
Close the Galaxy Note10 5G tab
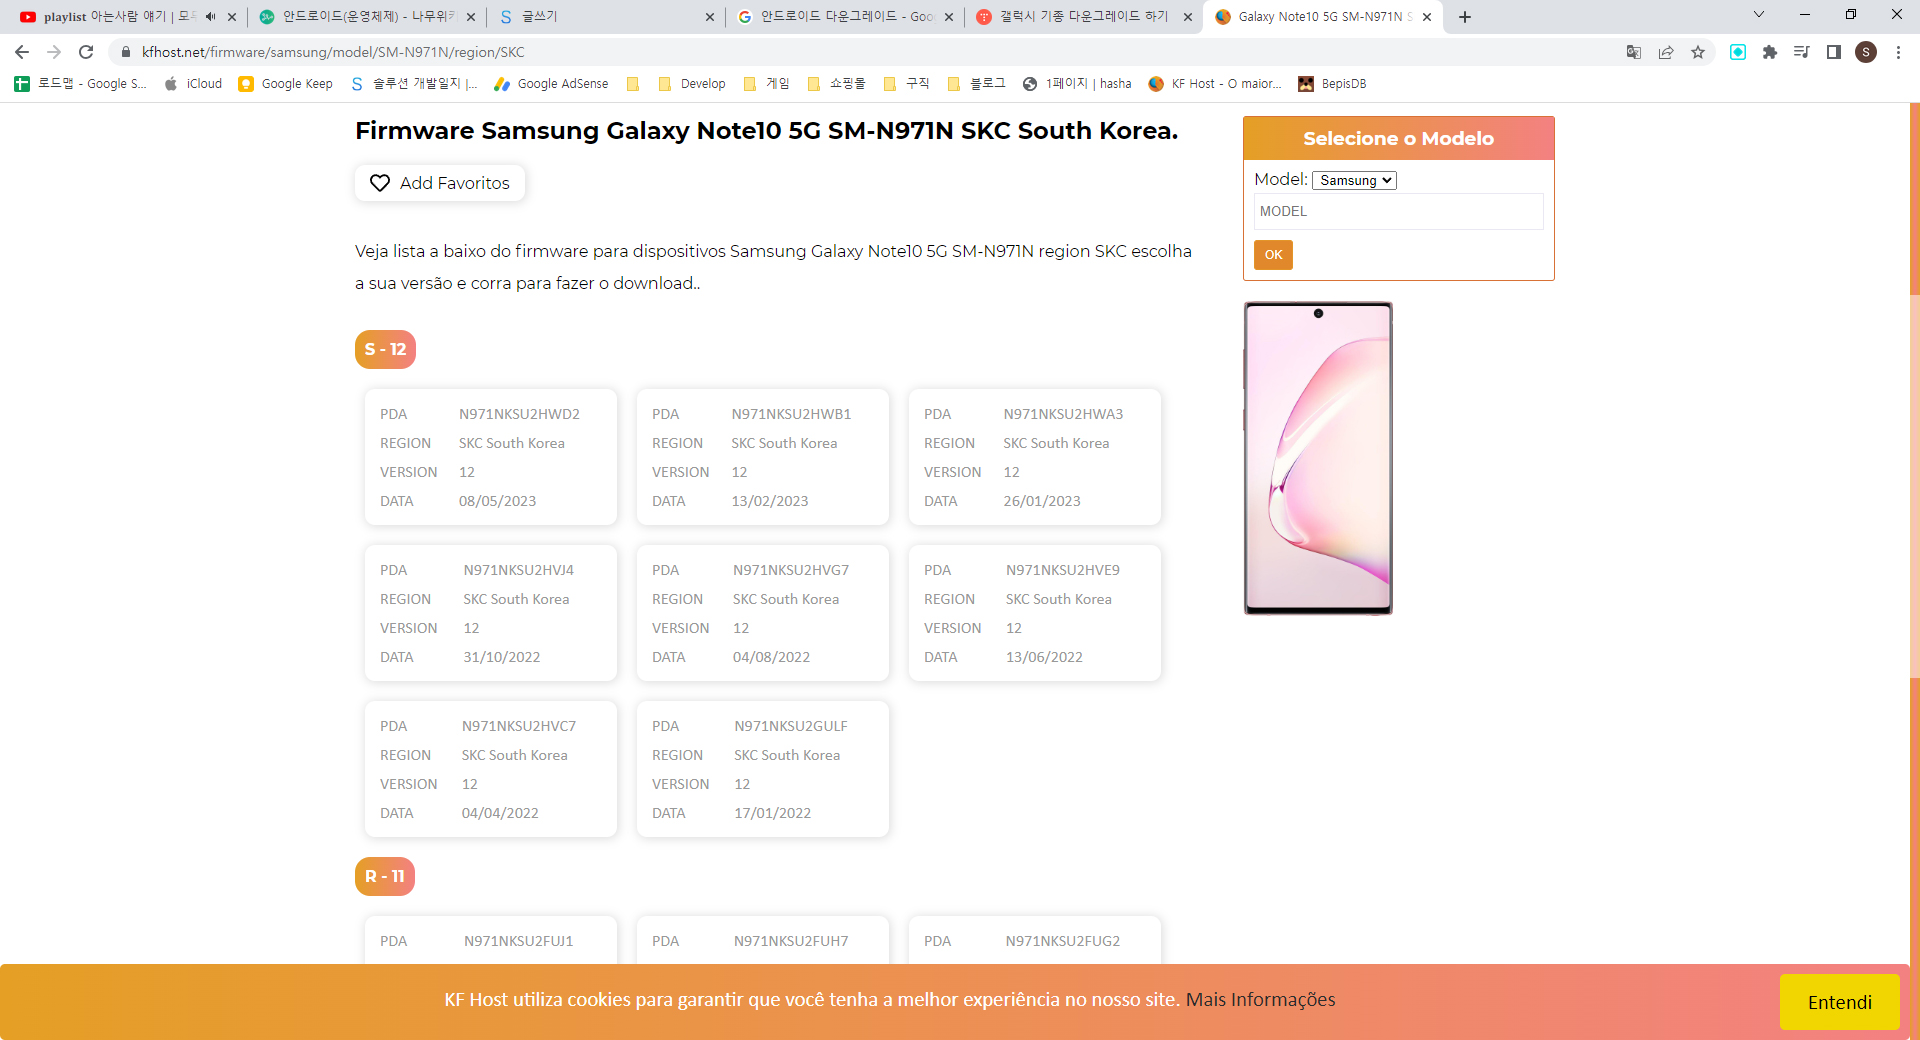1427,17
